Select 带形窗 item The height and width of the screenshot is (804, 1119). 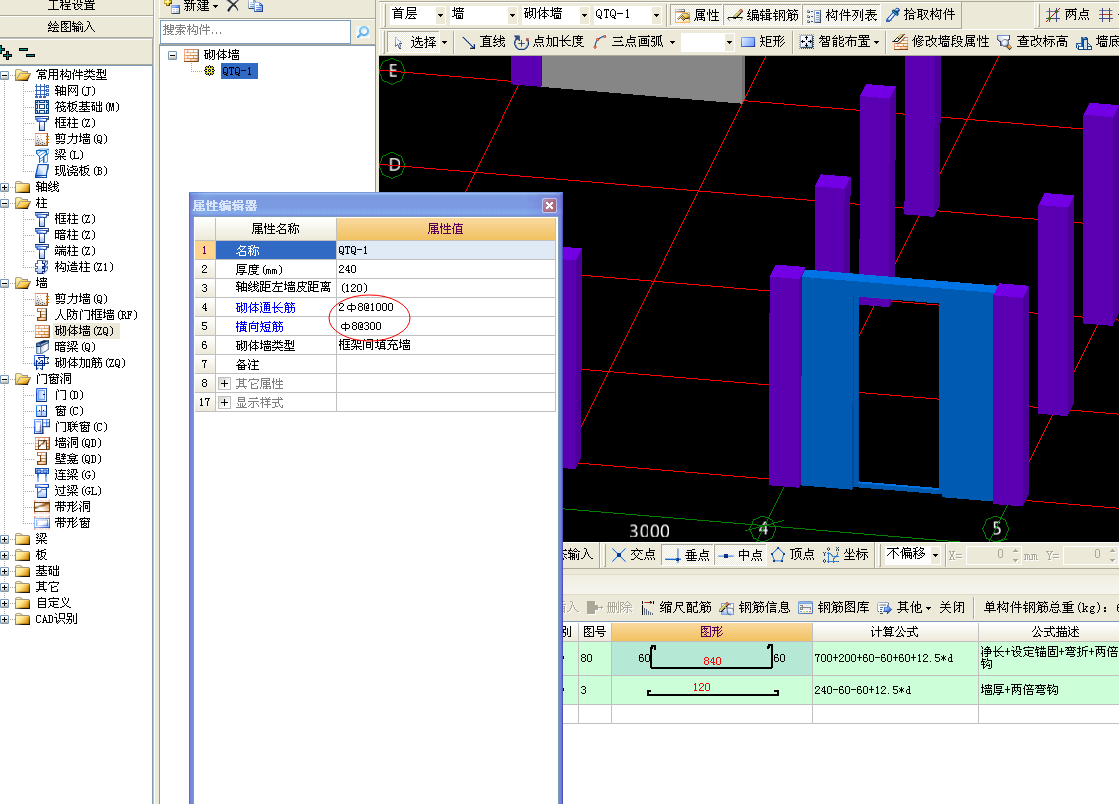click(72, 523)
